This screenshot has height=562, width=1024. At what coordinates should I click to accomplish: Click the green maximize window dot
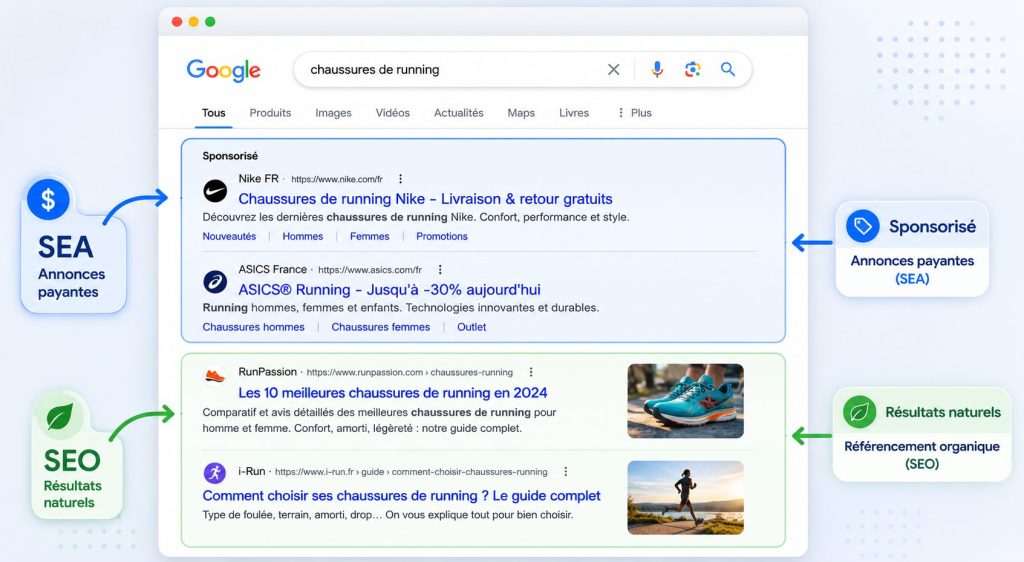[x=210, y=22]
